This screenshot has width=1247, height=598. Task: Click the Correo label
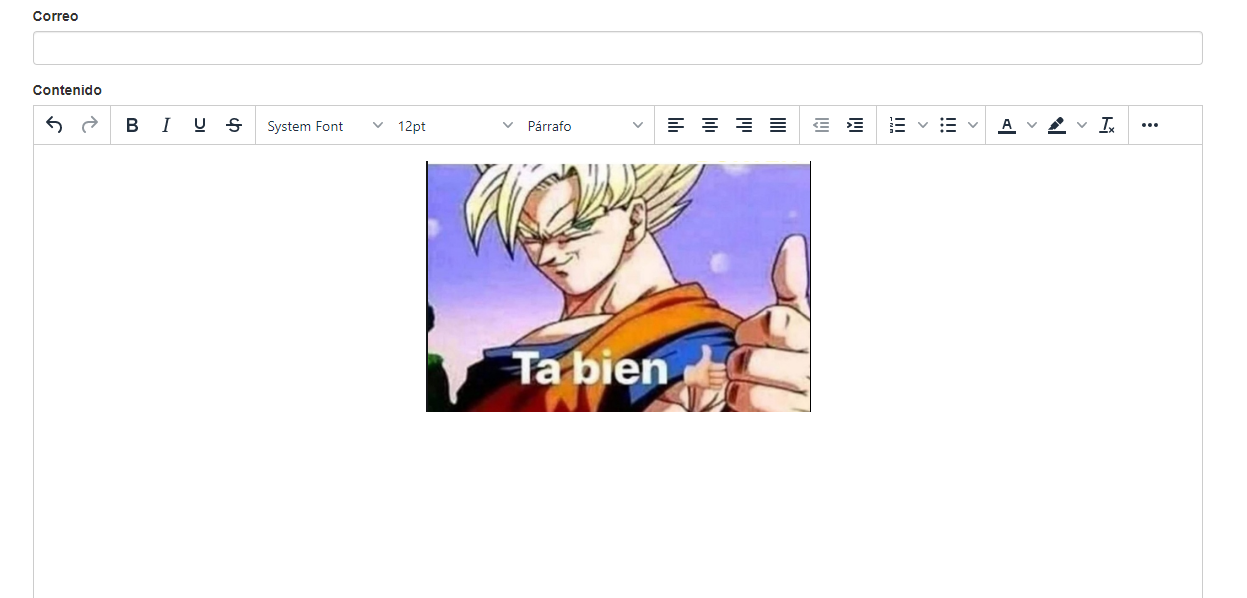(56, 16)
